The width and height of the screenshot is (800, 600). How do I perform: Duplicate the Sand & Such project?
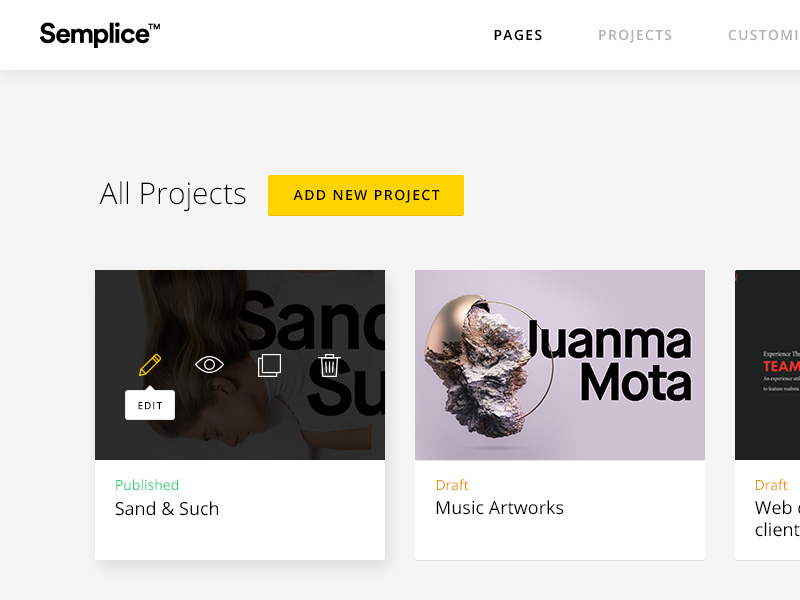pyautogui.click(x=269, y=365)
